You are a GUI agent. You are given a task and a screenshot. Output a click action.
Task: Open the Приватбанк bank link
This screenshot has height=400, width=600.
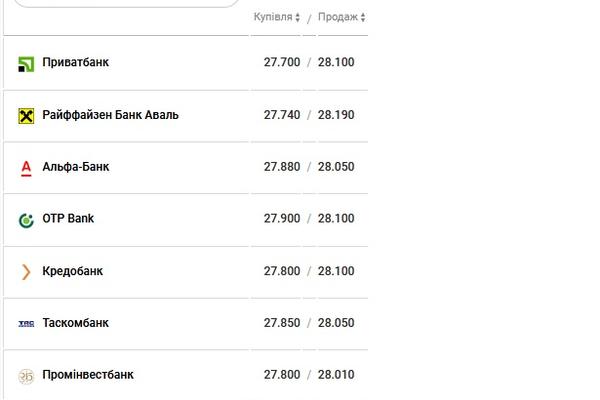pyautogui.click(x=75, y=62)
